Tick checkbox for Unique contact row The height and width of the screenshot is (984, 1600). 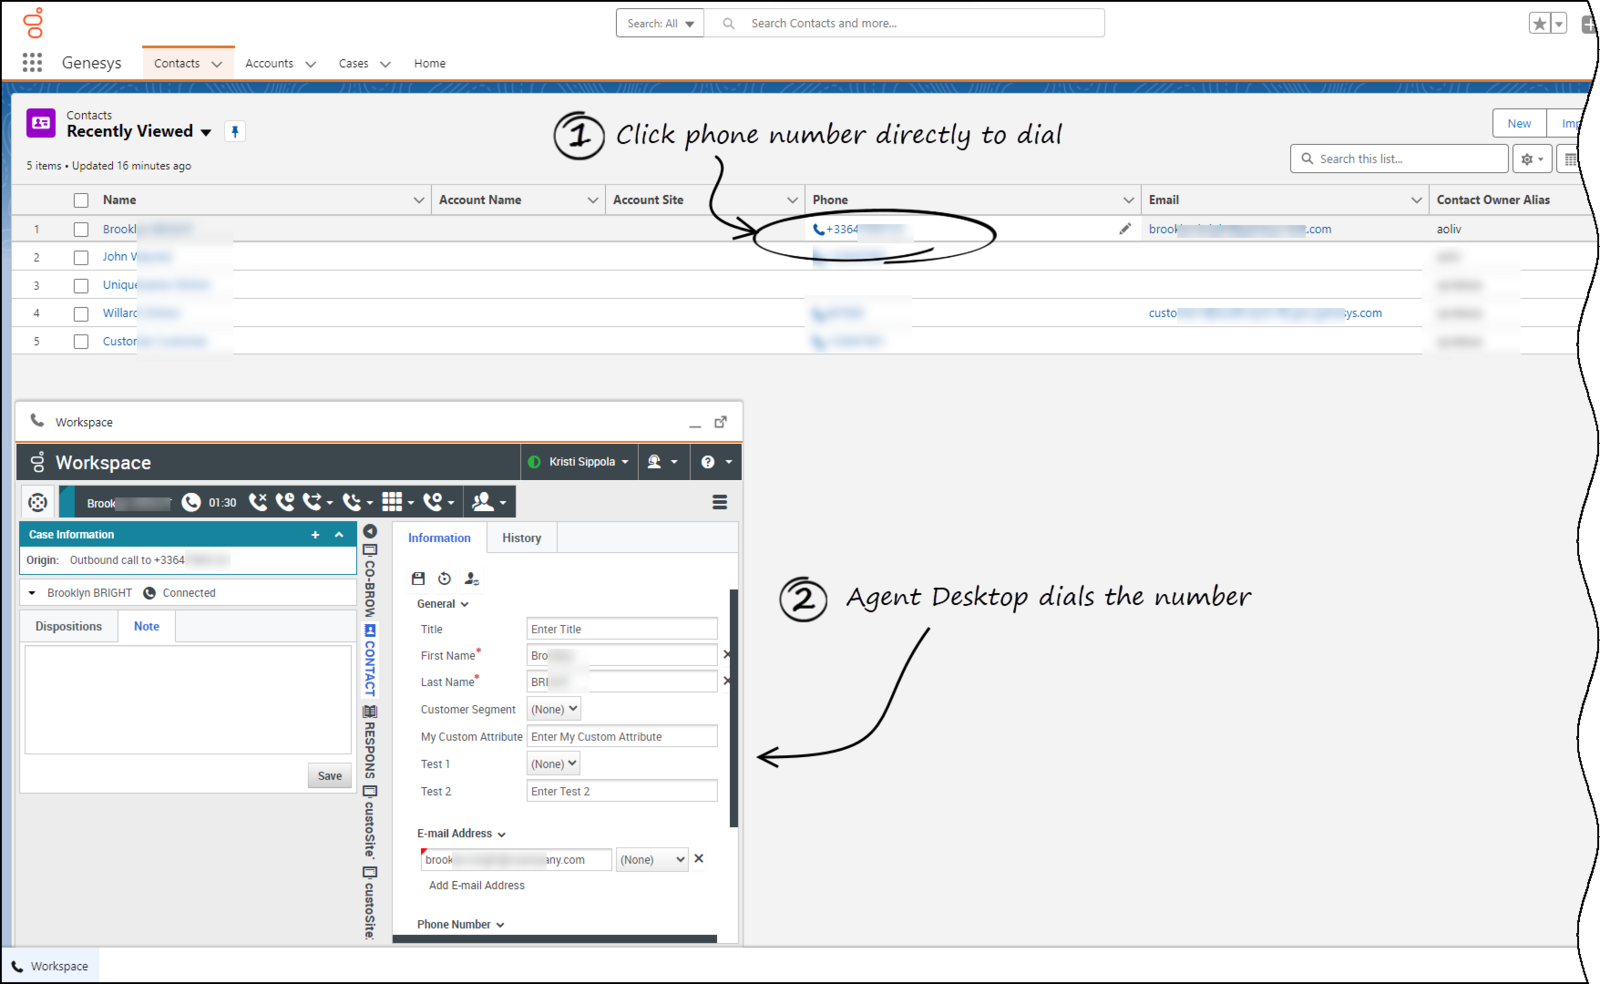tap(81, 285)
